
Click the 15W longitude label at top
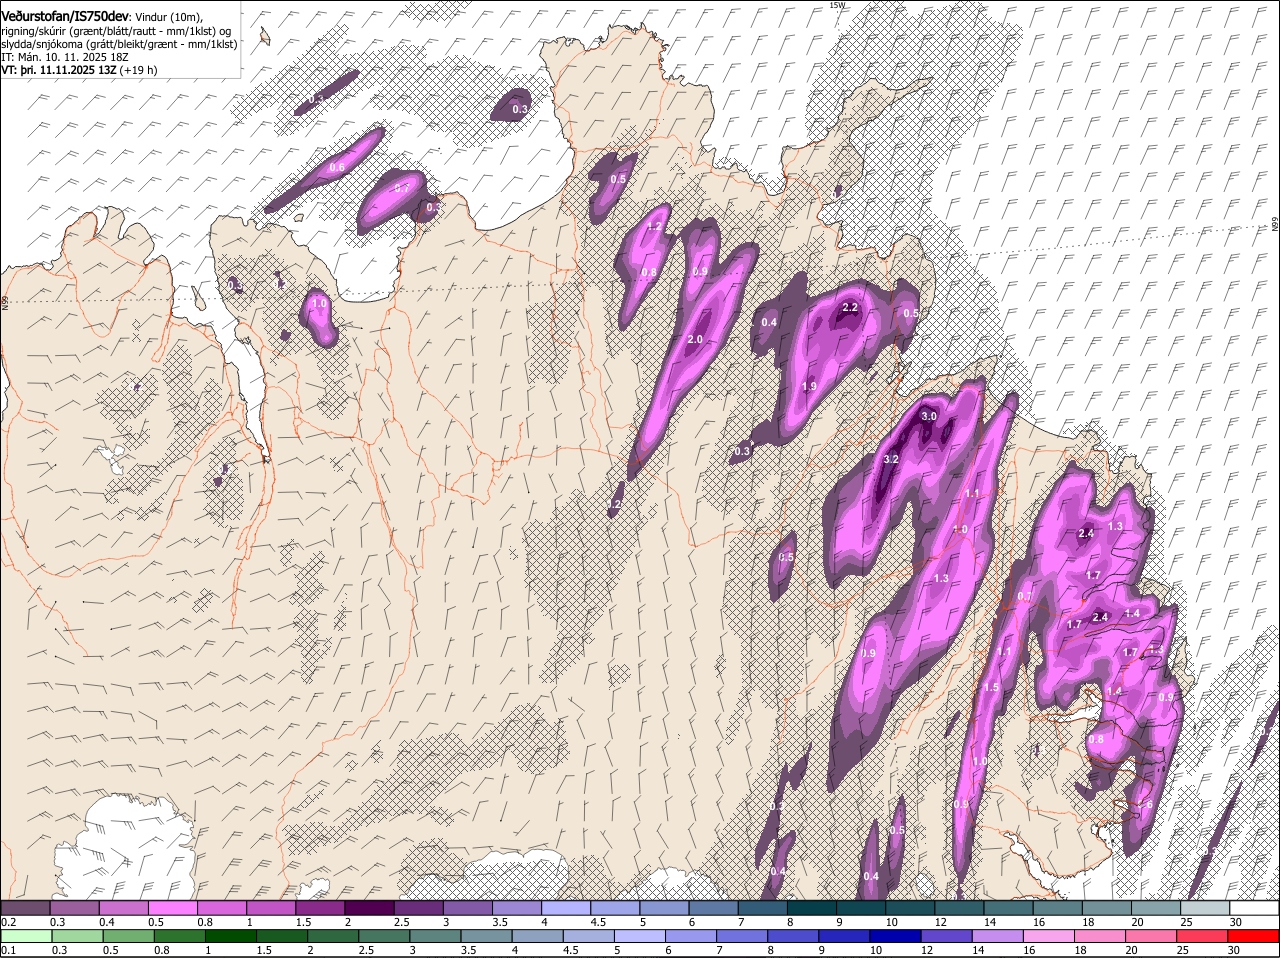(x=837, y=5)
